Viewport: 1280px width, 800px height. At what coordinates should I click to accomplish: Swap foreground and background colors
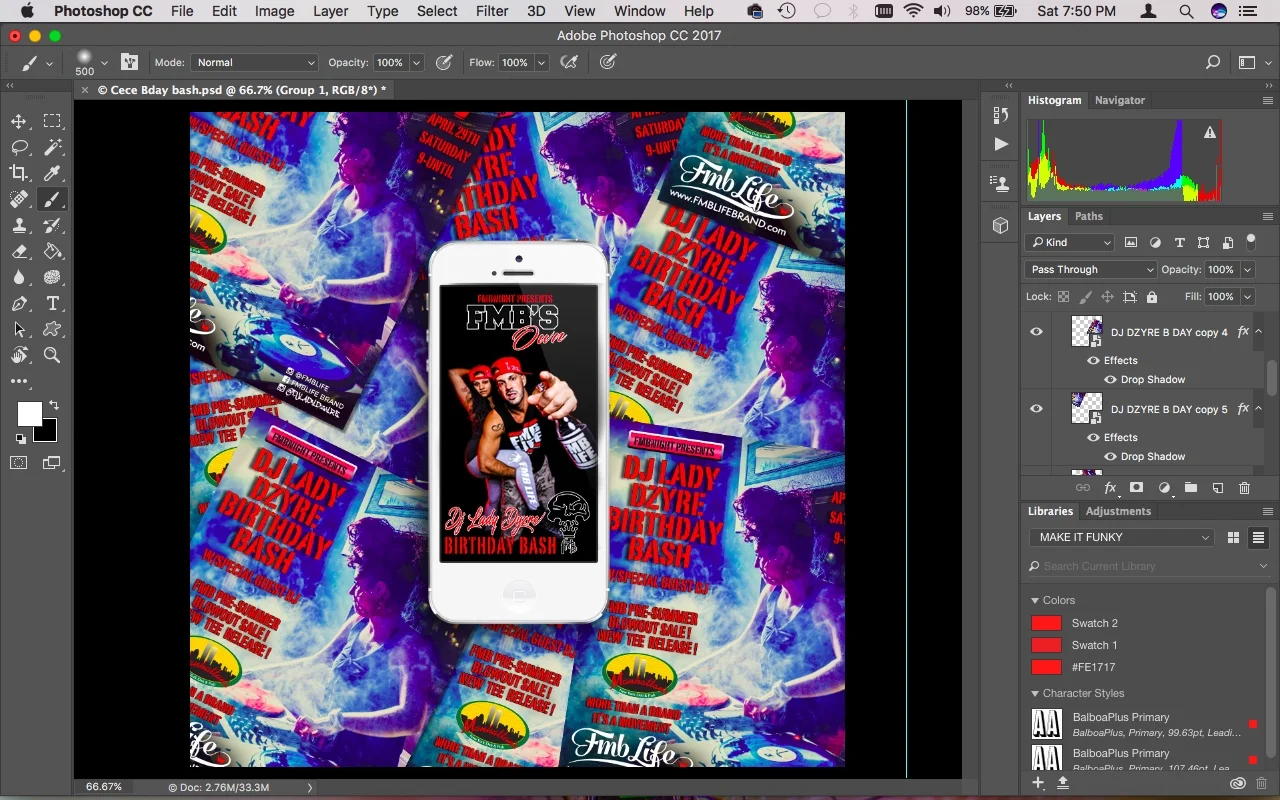click(53, 406)
